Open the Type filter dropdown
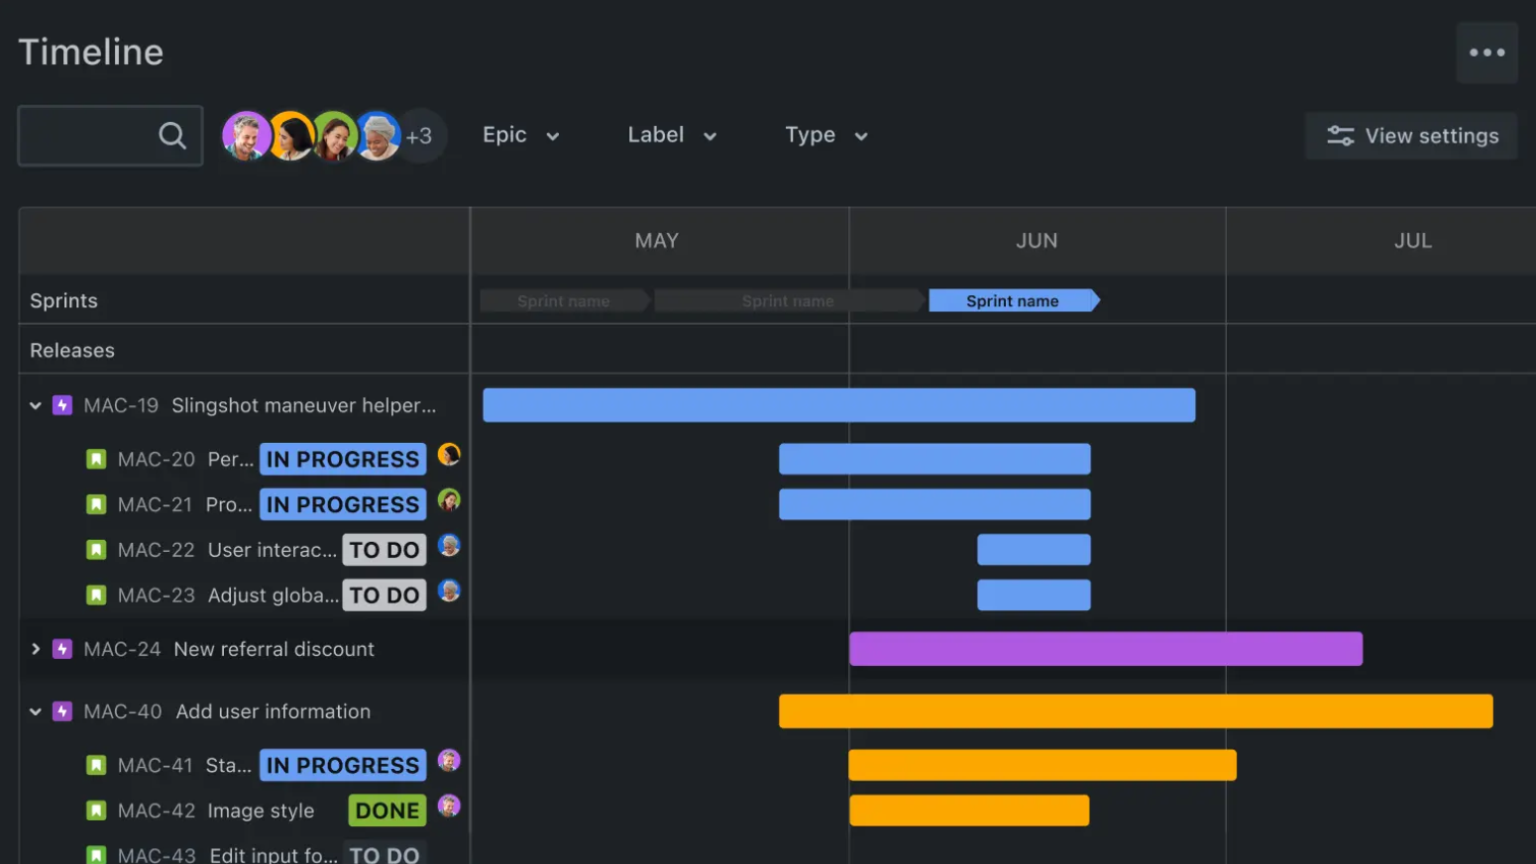The image size is (1536, 864). 825,135
